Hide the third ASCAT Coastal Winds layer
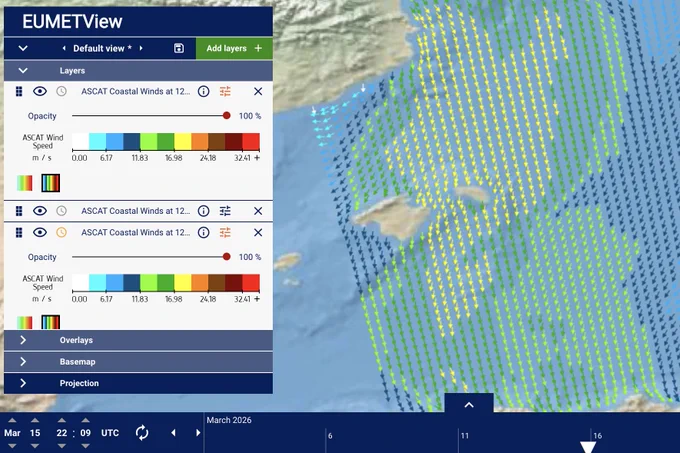The image size is (680, 453). pyautogui.click(x=40, y=232)
